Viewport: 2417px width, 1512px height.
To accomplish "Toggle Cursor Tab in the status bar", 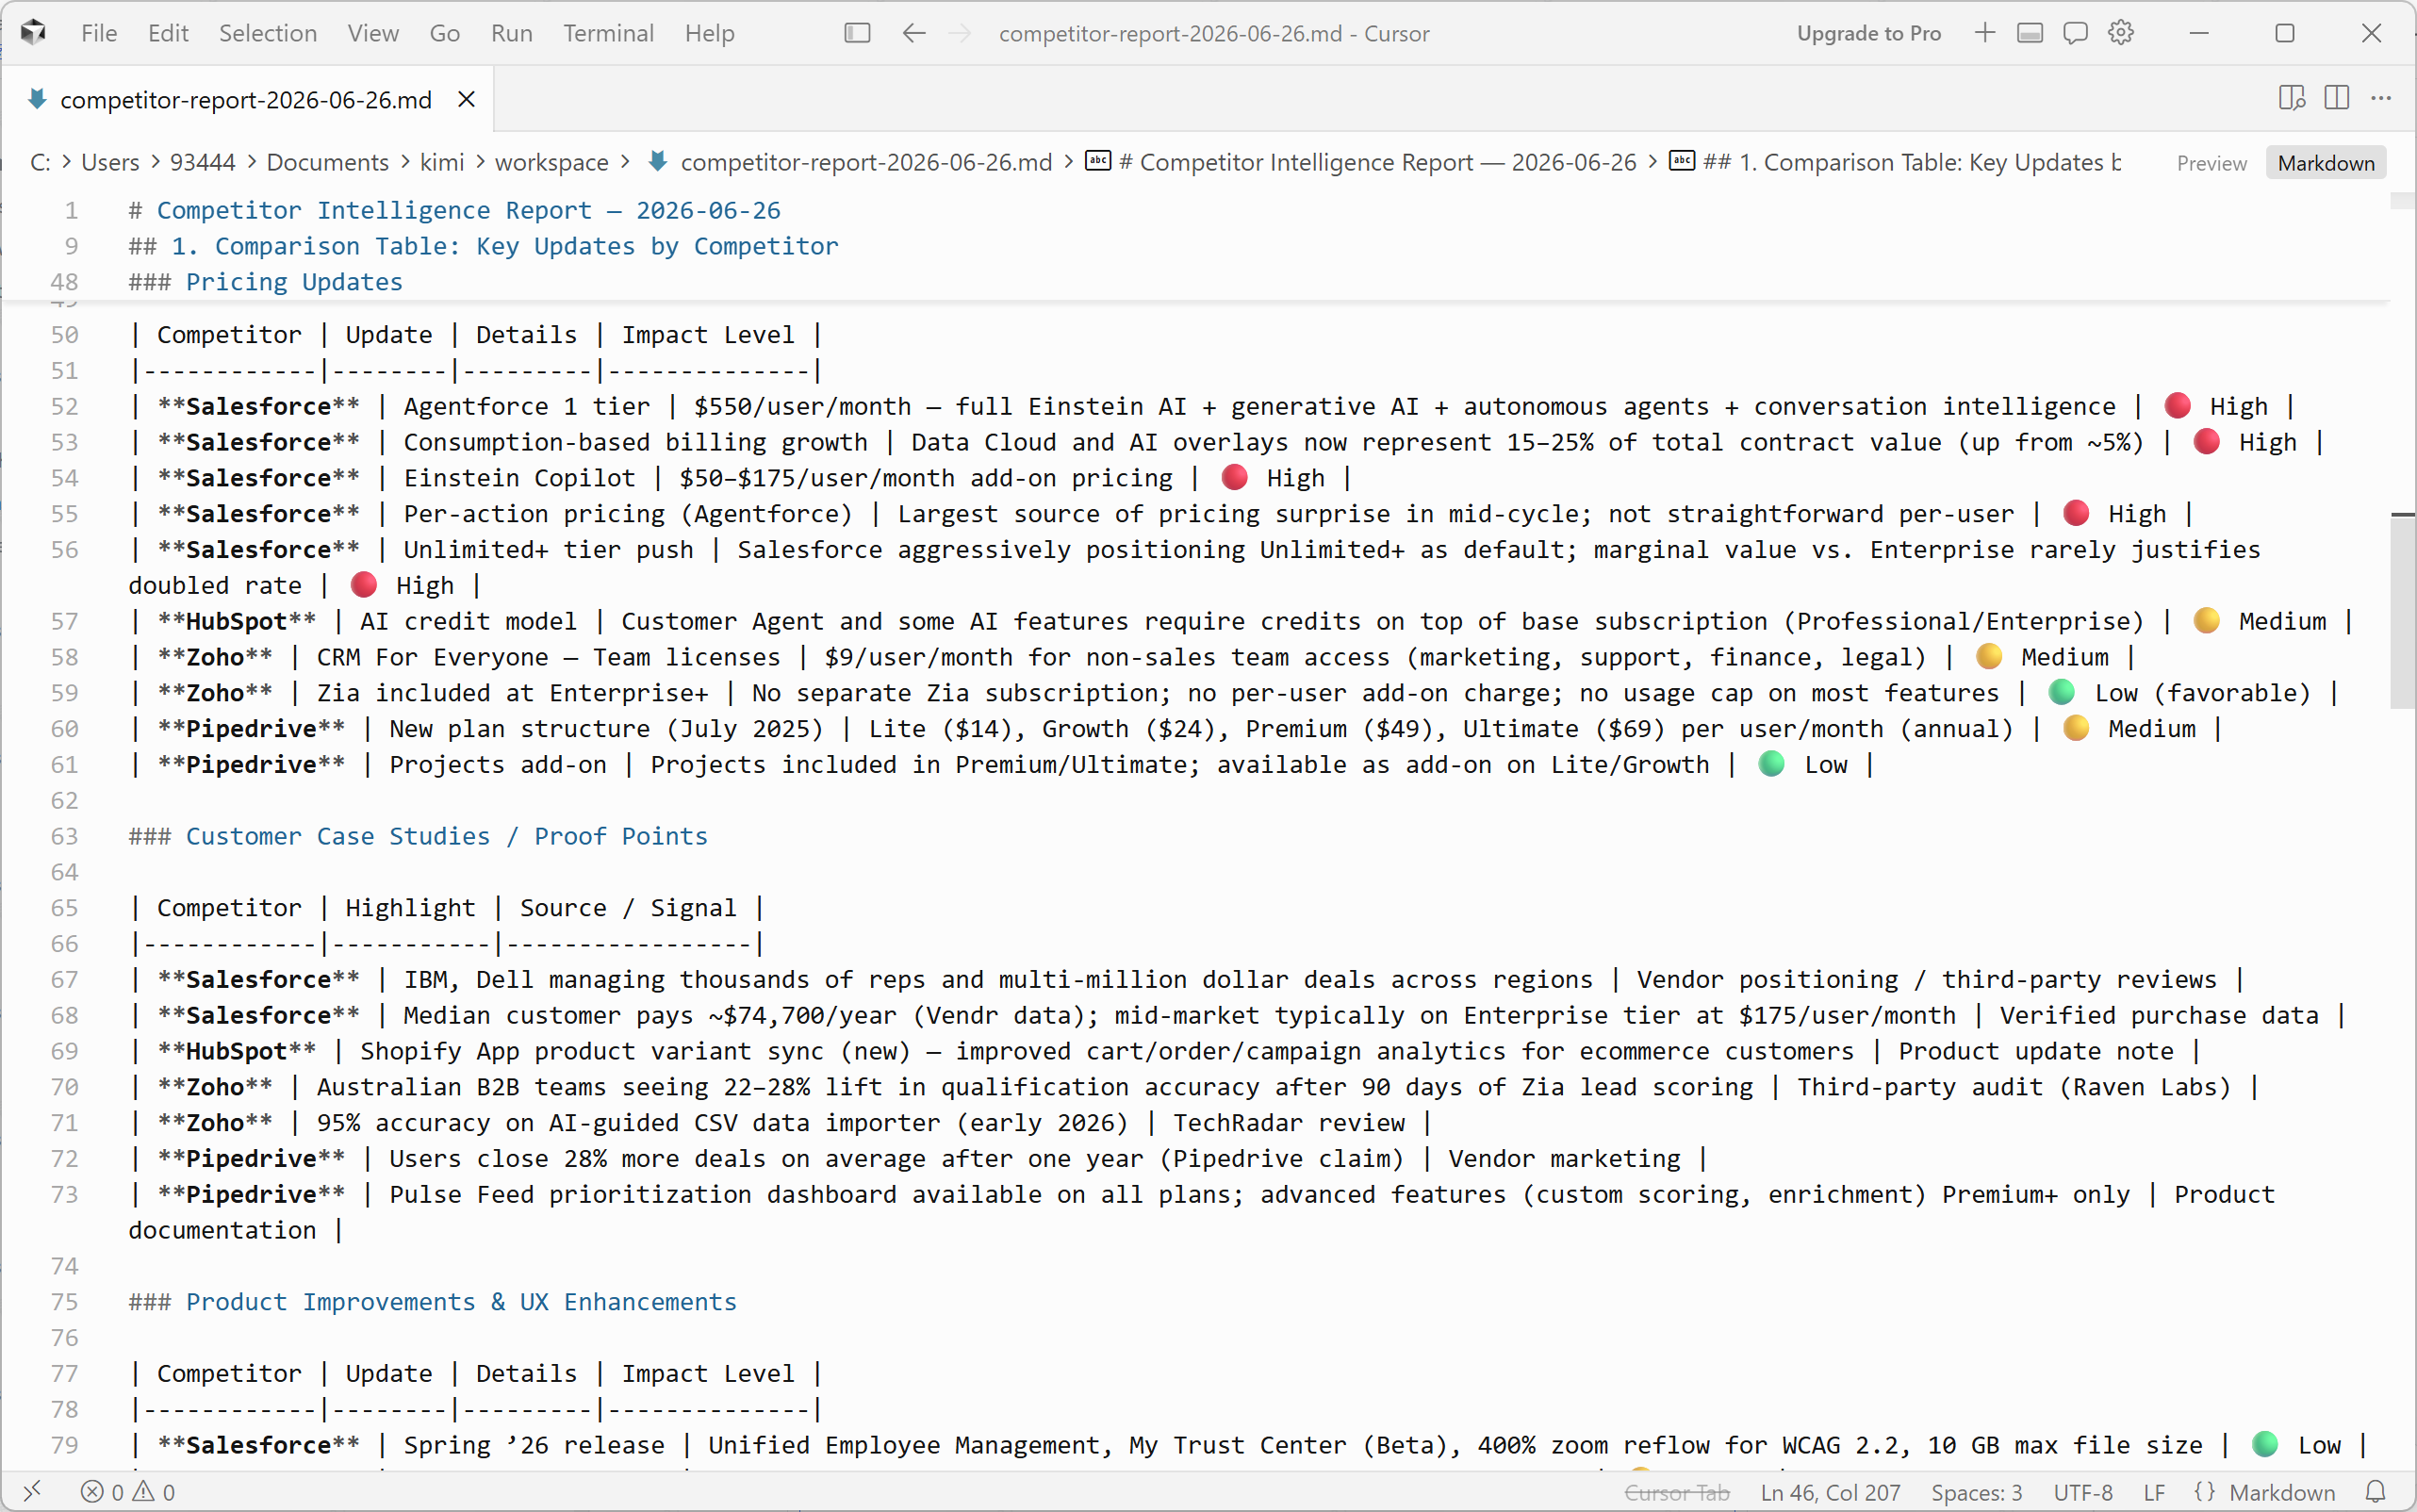I will [x=1677, y=1492].
